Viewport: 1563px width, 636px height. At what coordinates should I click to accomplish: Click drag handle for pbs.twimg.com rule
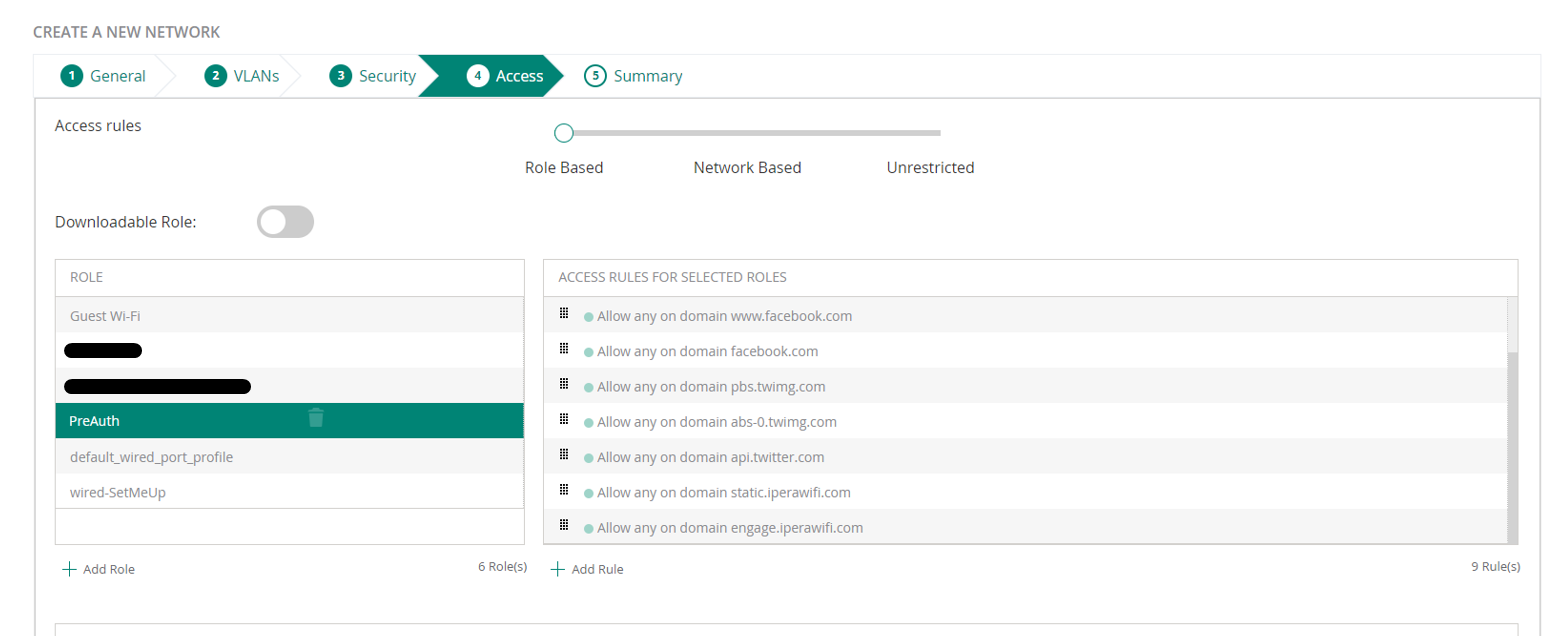tap(564, 383)
